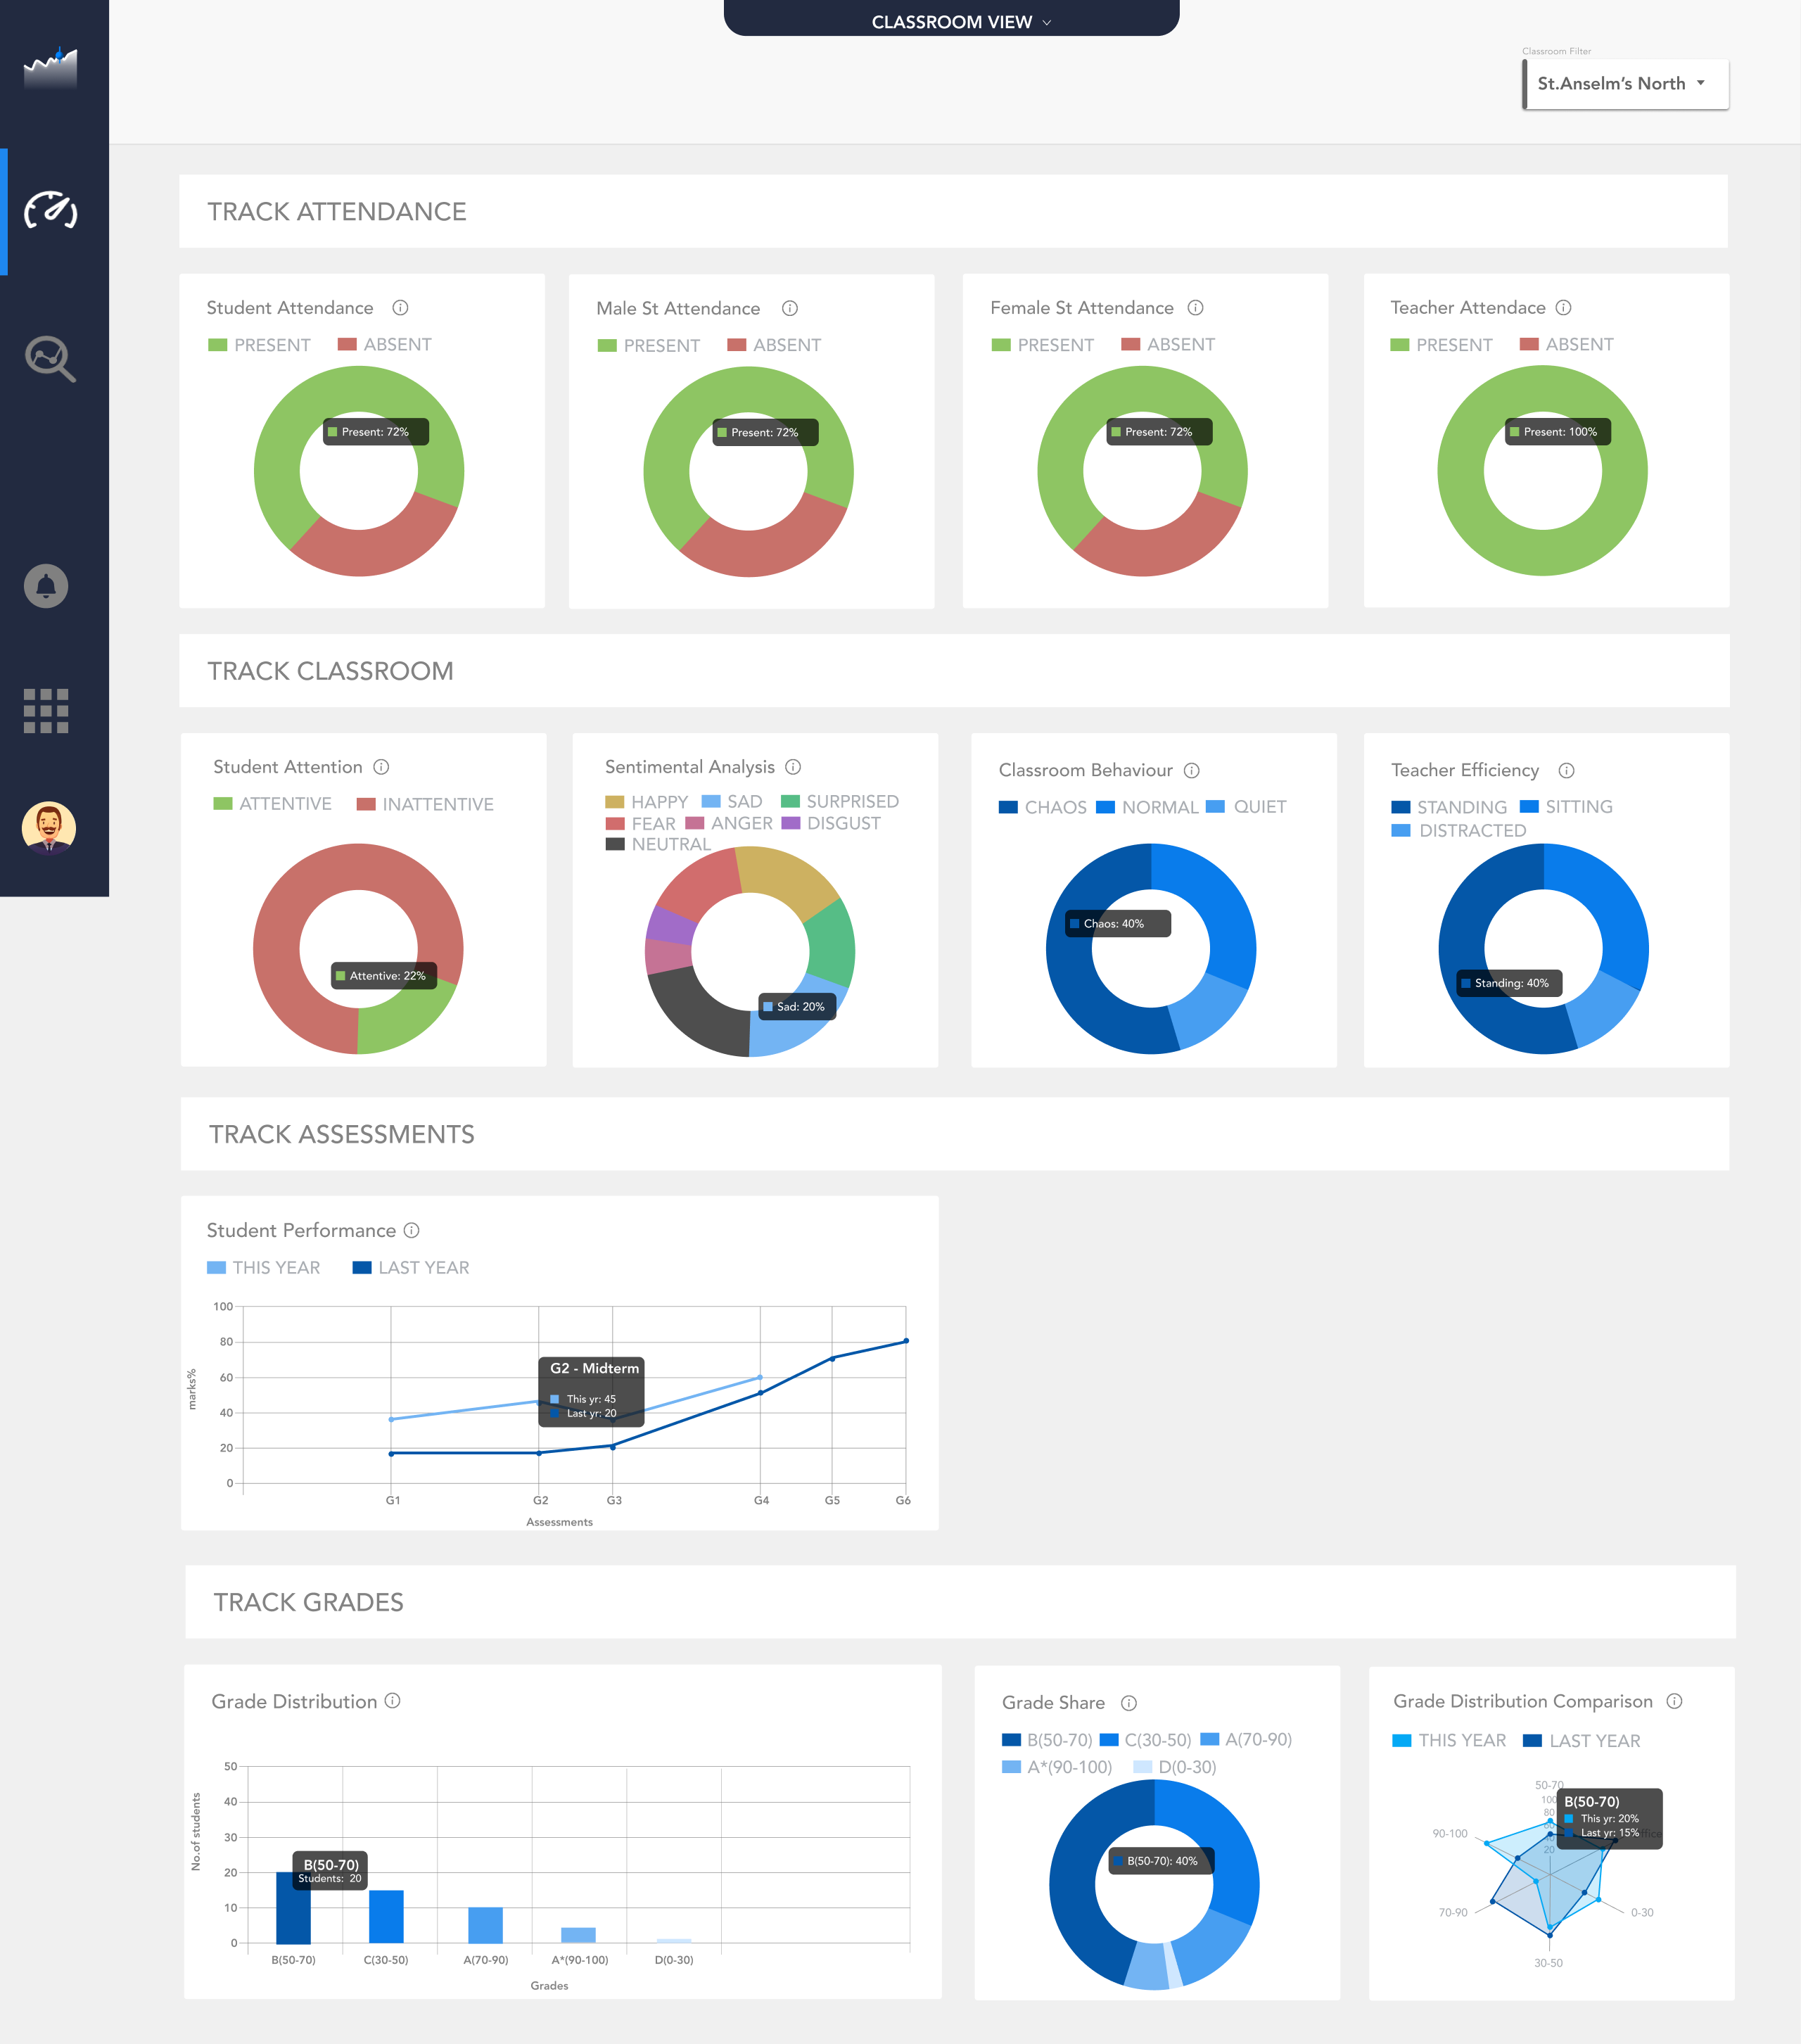
Task: Toggle ABSENT legend in Student Attendance
Action: [x=396, y=345]
